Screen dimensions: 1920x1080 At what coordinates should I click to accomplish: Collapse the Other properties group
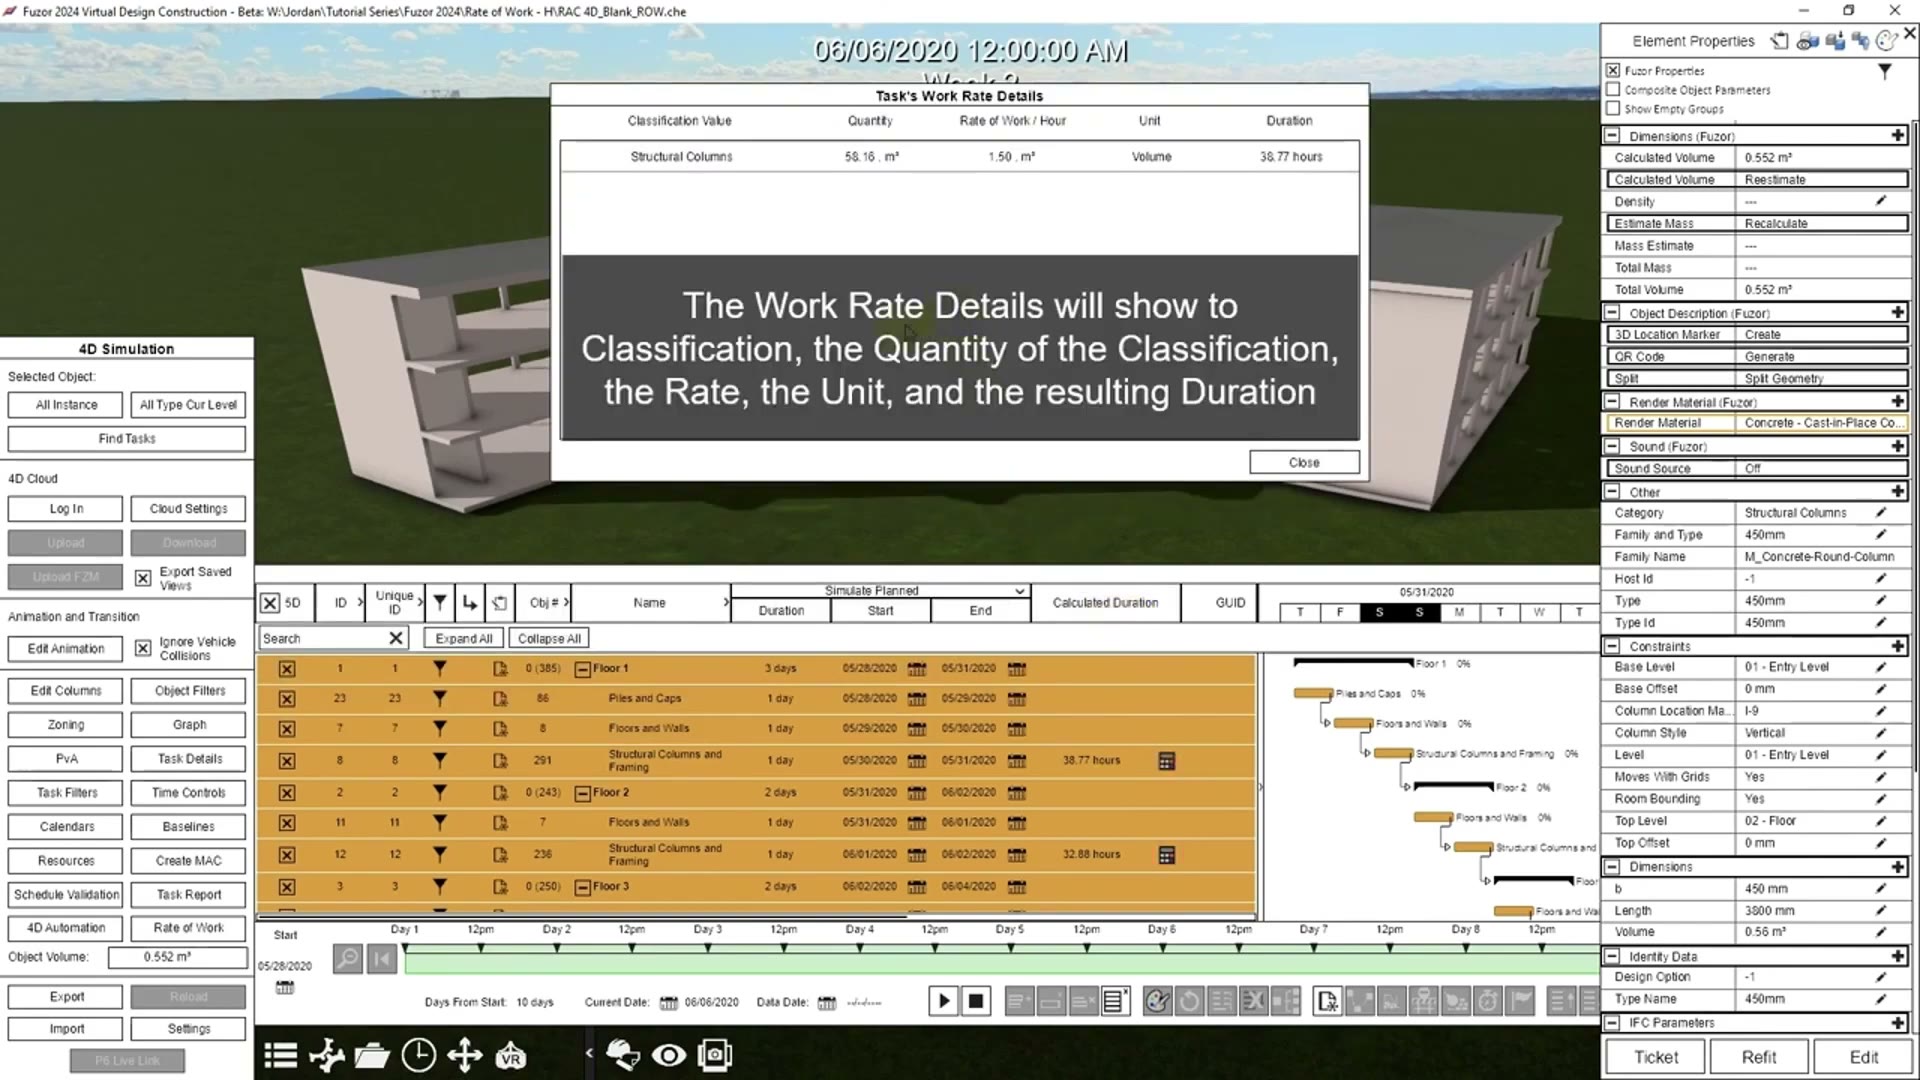1612,491
